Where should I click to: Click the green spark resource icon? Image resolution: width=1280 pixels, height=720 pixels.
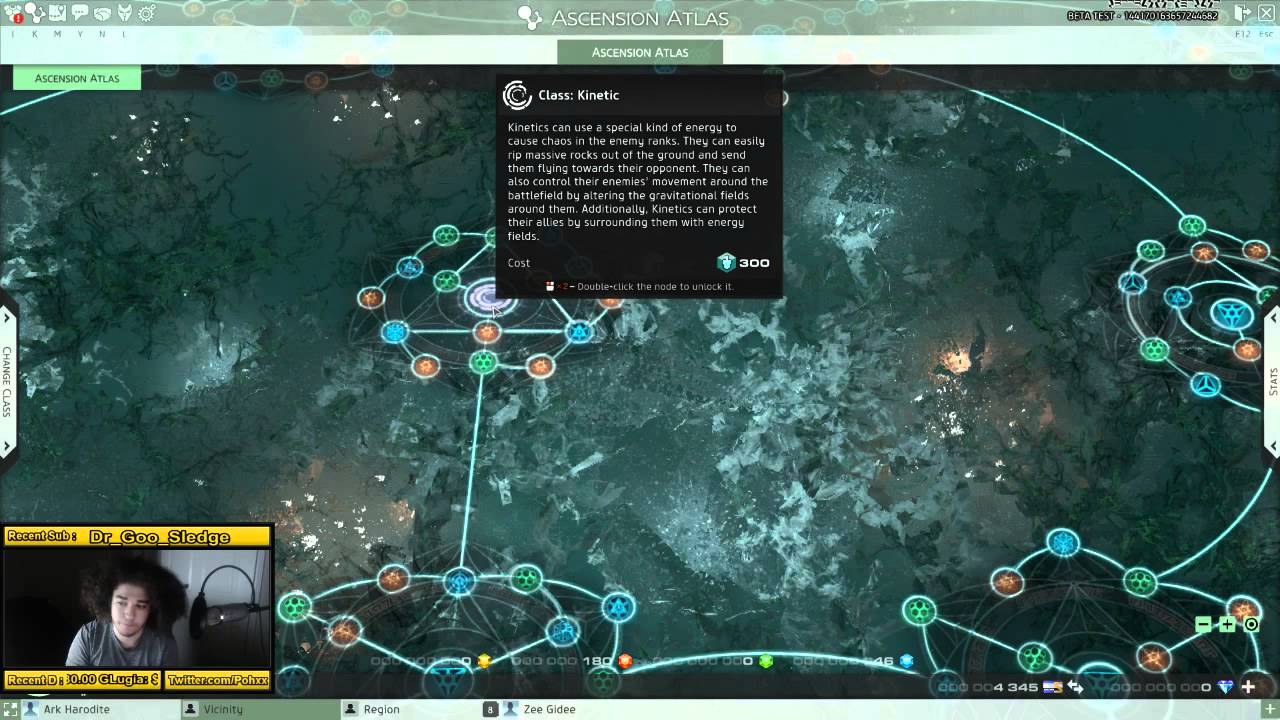pos(766,661)
